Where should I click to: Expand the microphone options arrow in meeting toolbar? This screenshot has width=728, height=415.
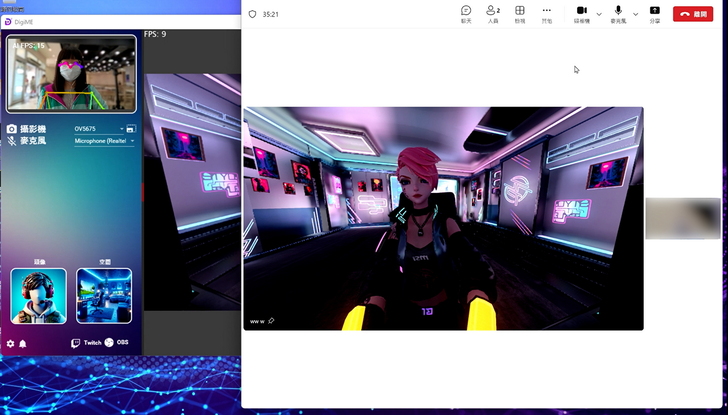[x=636, y=14]
